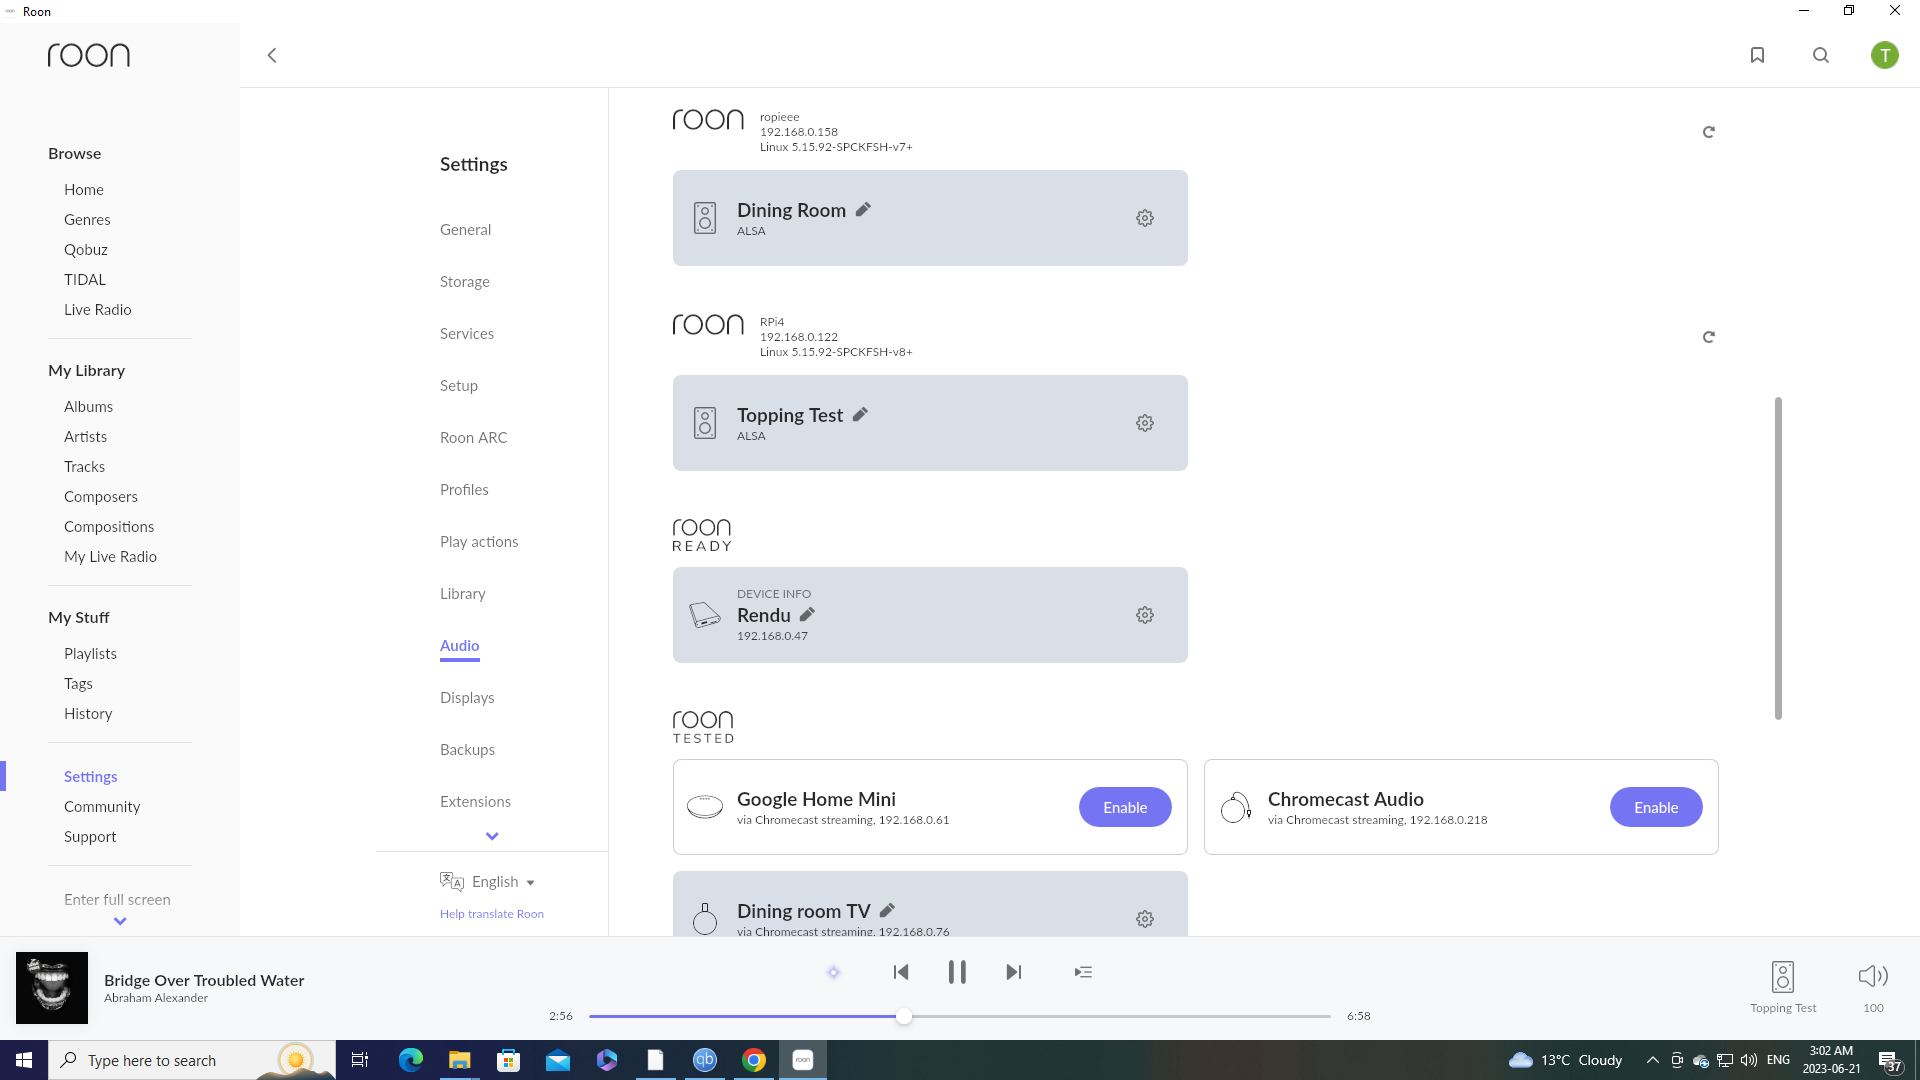
Task: Expand more settings categories chevron below Extensions
Action: tap(492, 836)
